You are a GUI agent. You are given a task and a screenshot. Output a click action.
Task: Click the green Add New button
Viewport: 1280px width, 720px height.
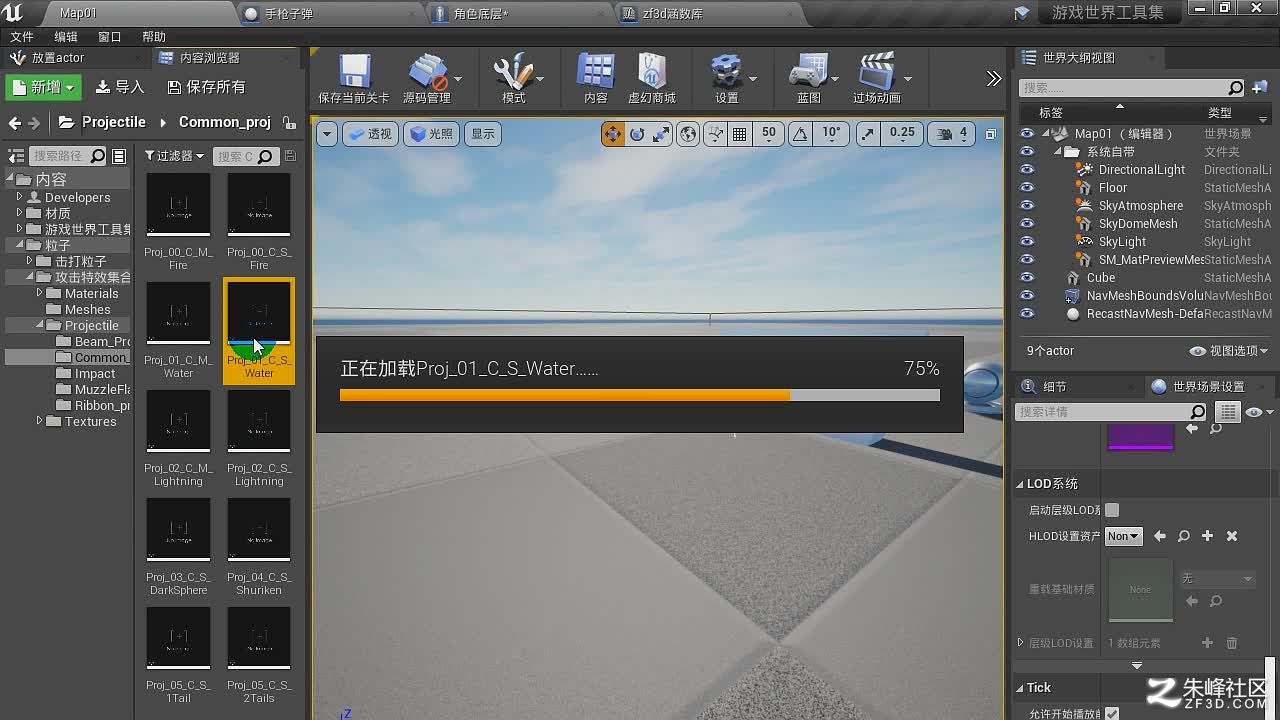pos(43,88)
